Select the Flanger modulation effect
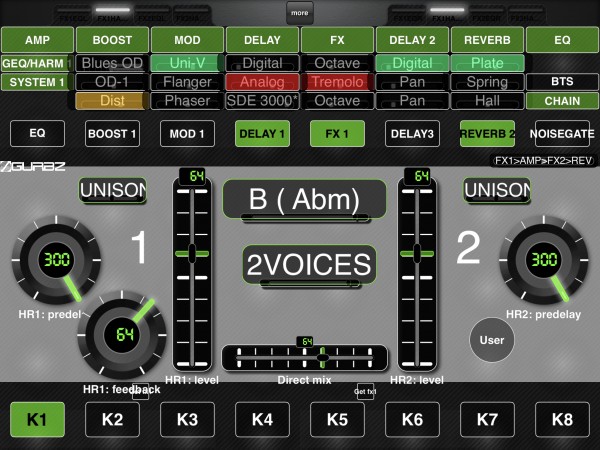 [x=187, y=82]
